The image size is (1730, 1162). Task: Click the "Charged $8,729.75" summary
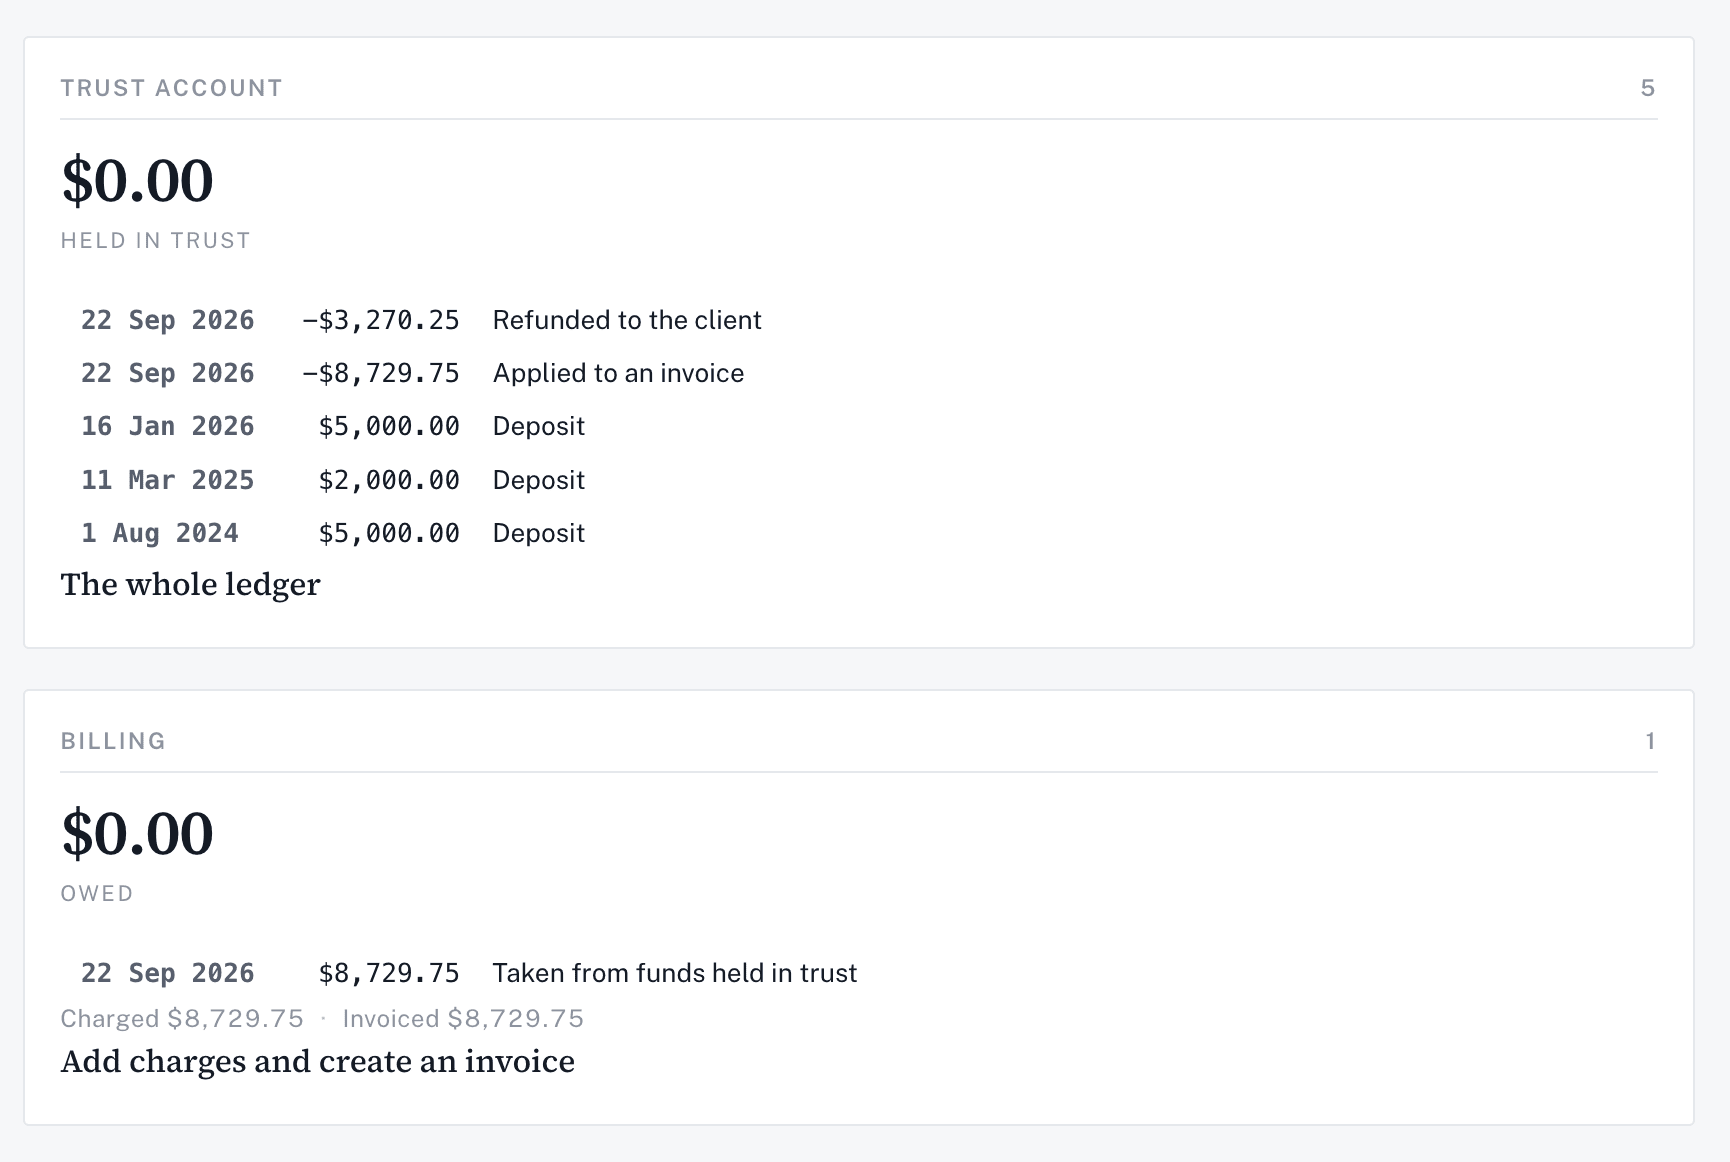[182, 1019]
